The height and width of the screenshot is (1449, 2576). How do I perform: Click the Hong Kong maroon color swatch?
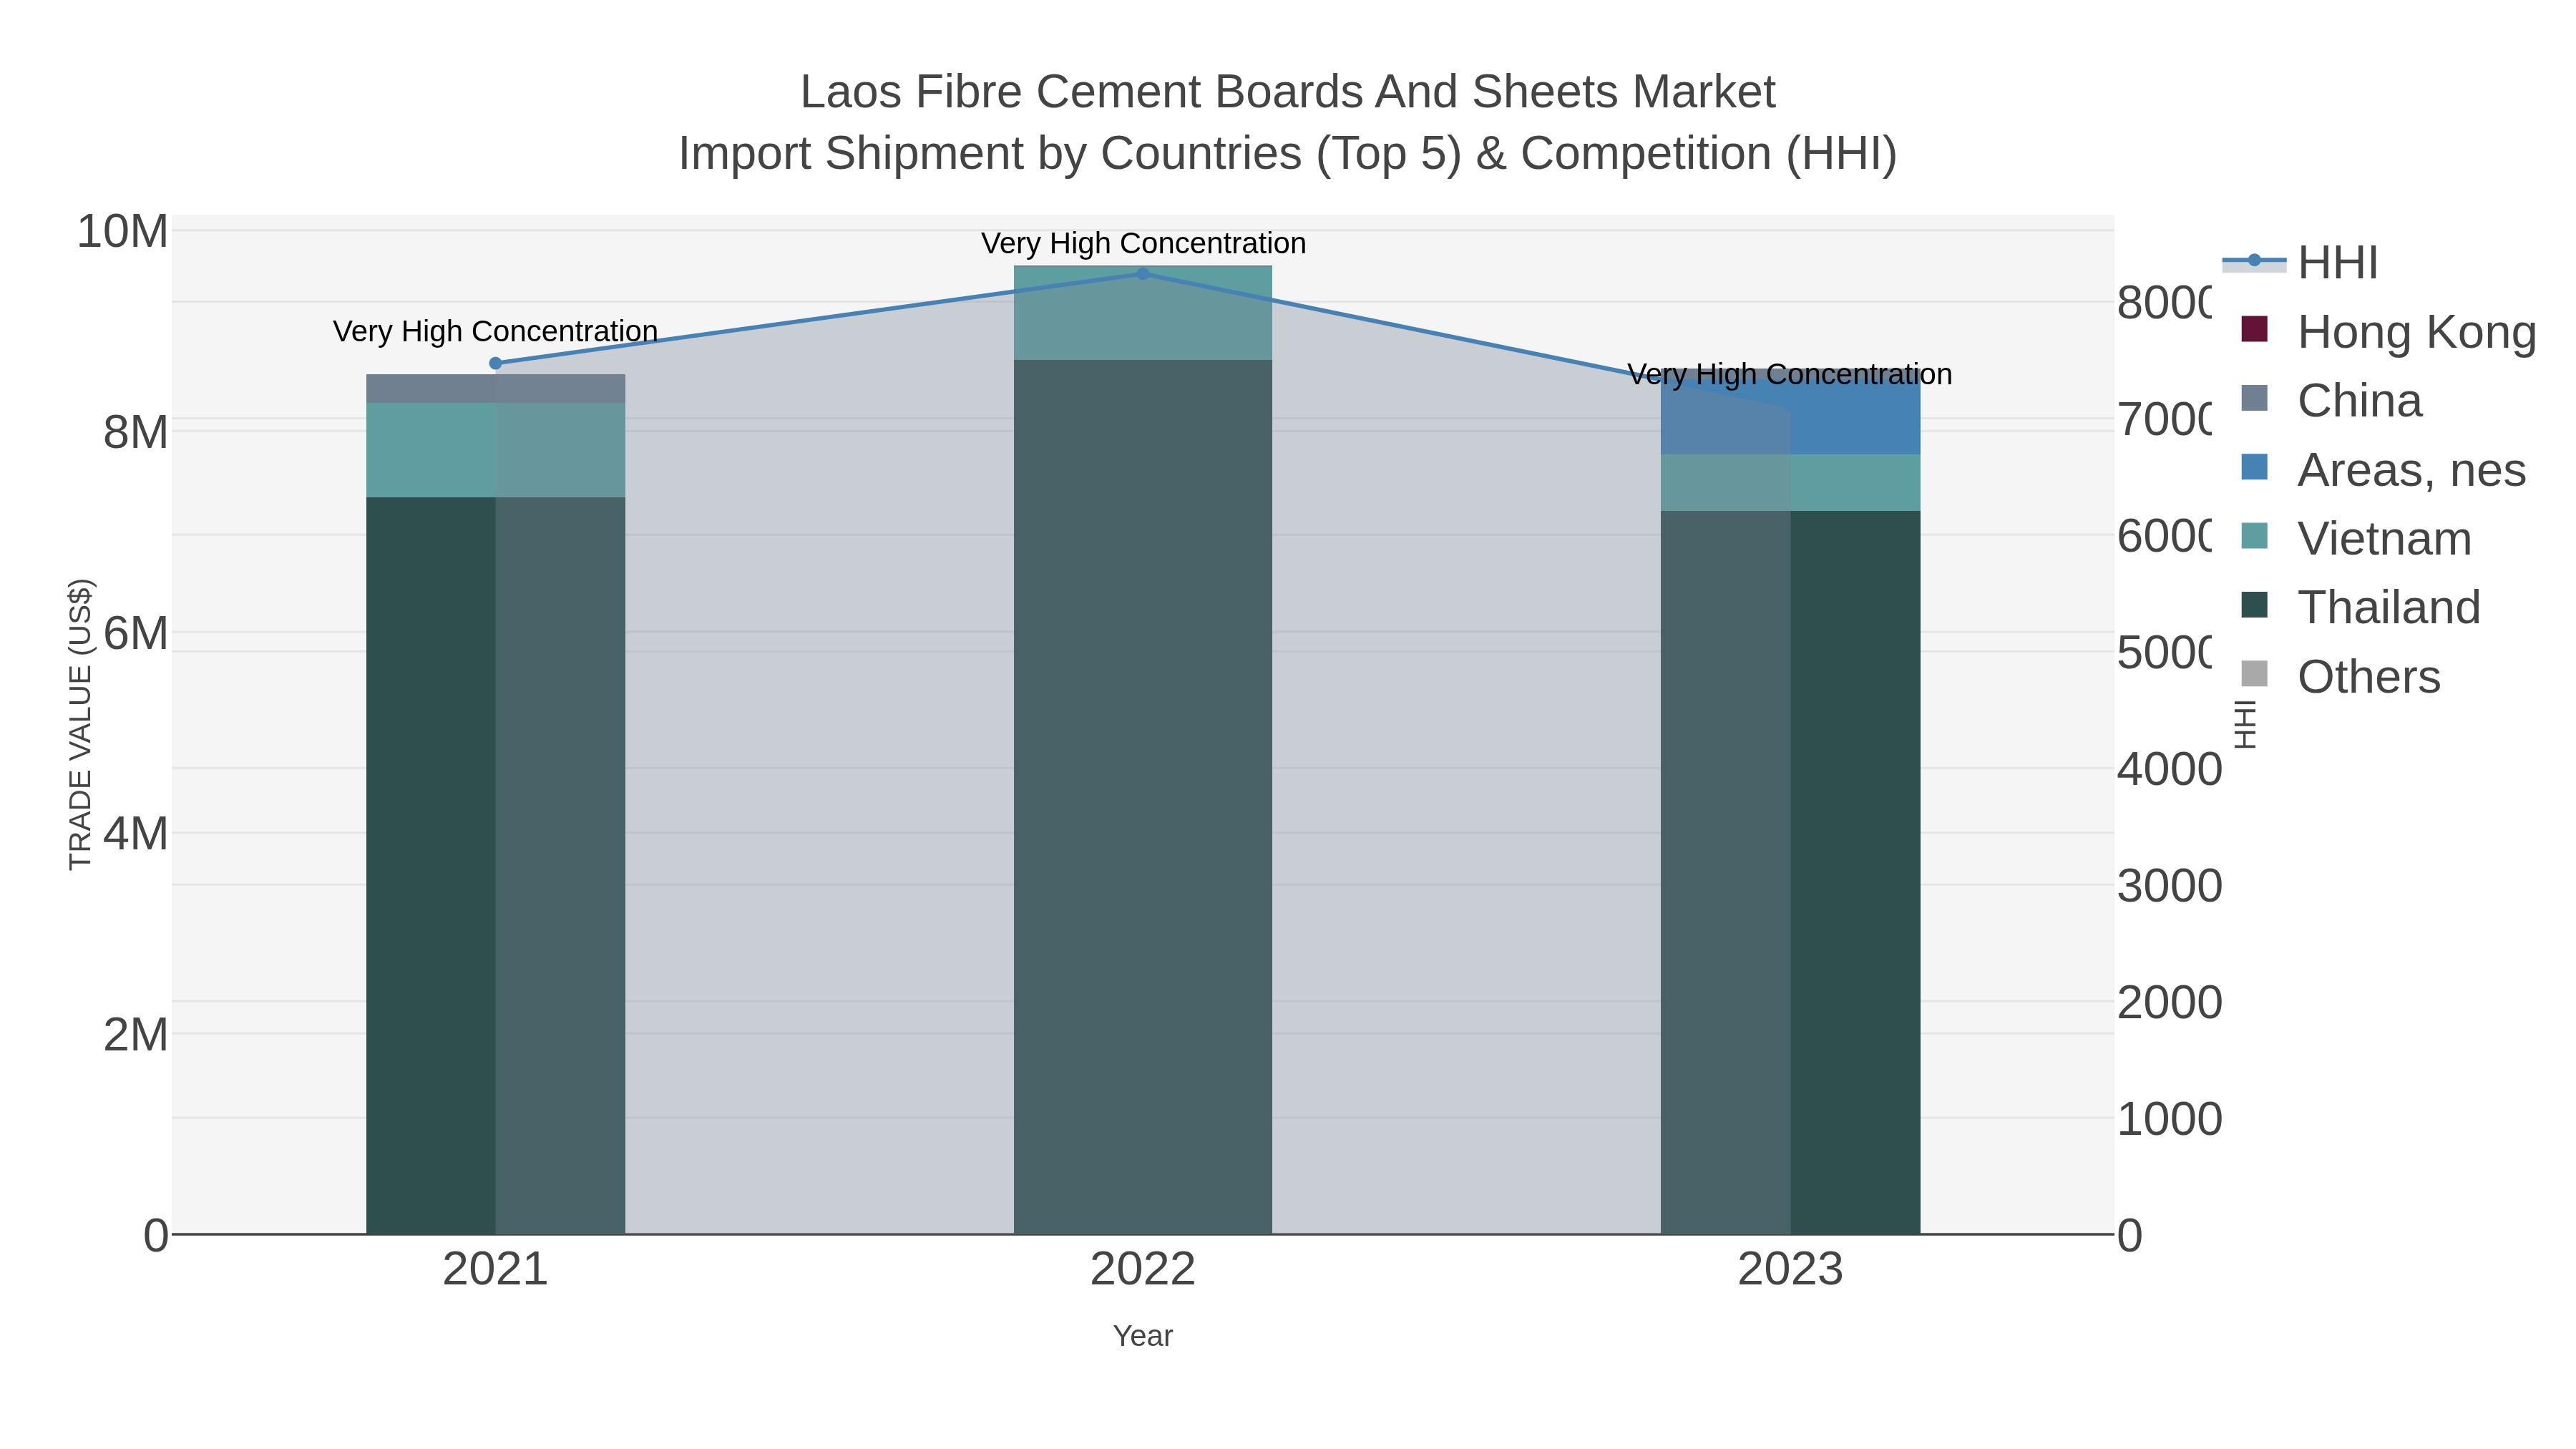2254,328
